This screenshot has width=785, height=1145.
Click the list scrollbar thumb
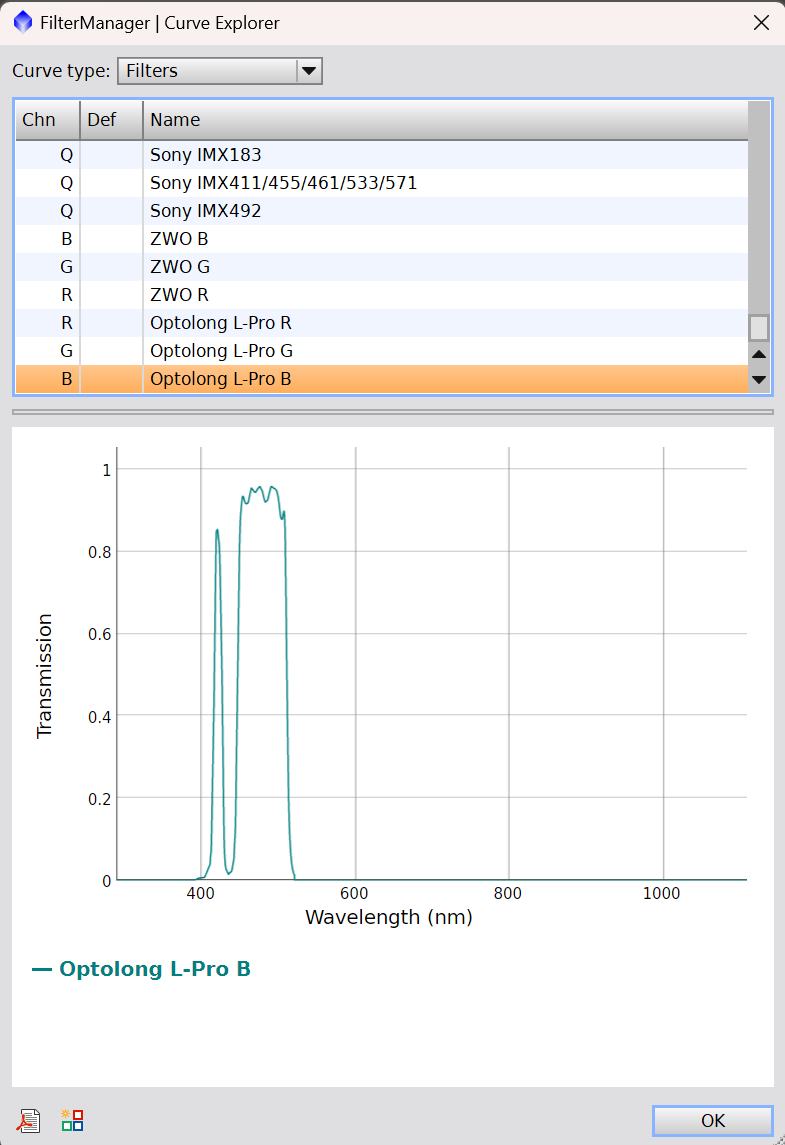tap(759, 328)
